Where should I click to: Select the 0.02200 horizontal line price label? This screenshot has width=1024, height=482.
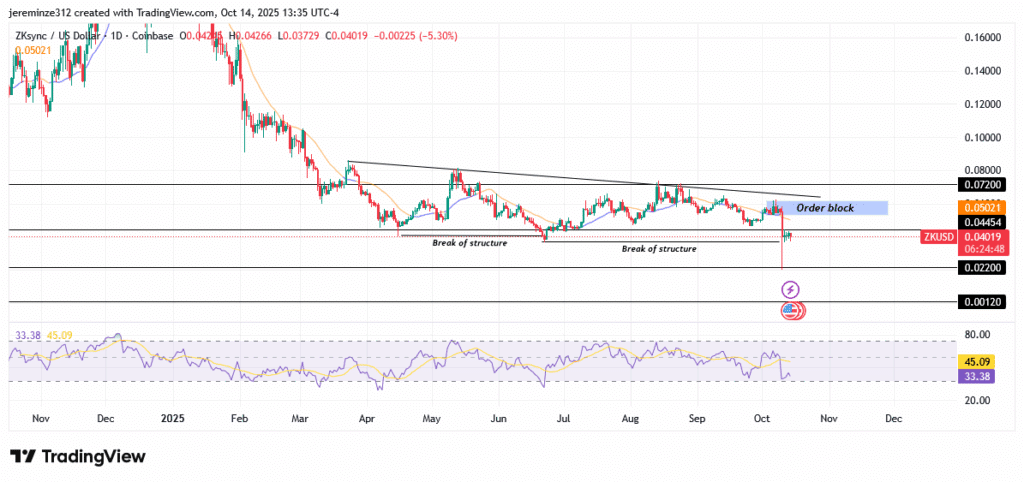983,268
